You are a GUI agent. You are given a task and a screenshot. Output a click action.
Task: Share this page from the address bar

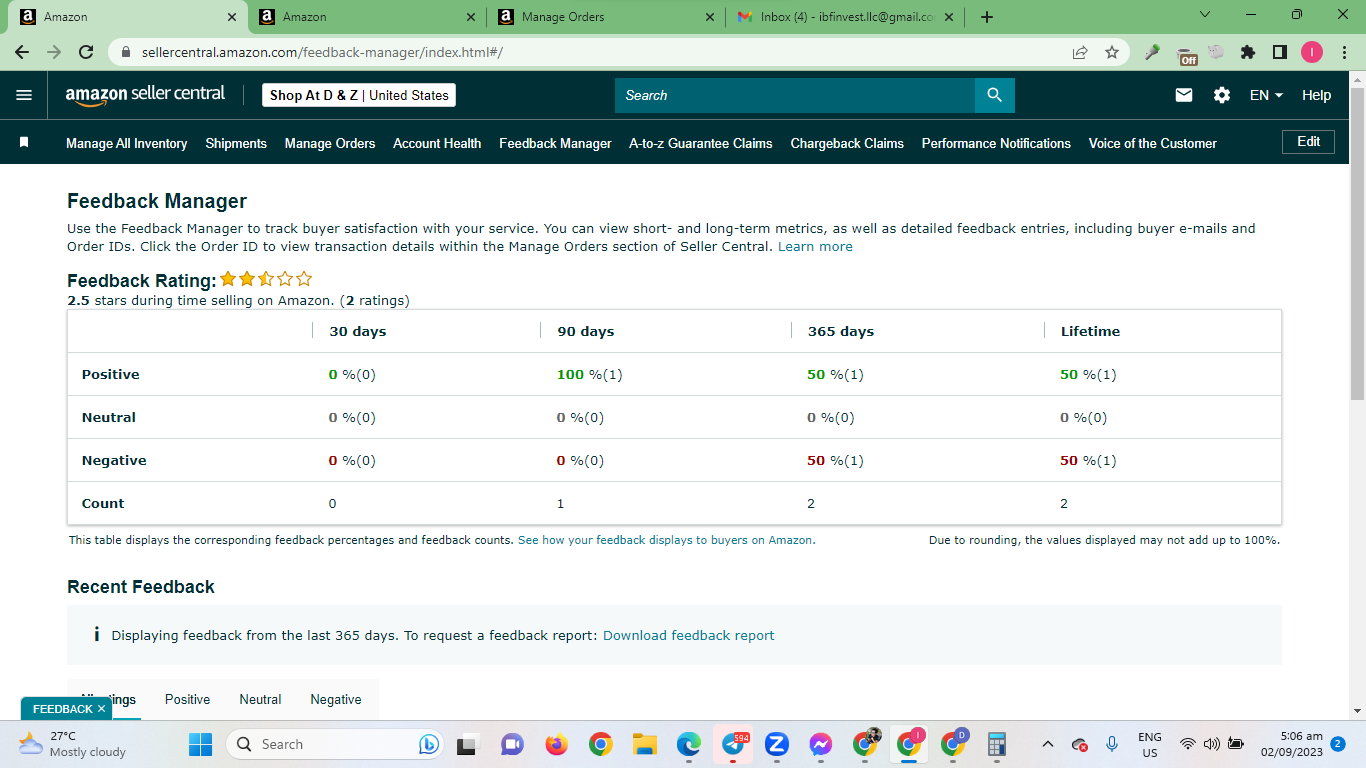[1080, 52]
